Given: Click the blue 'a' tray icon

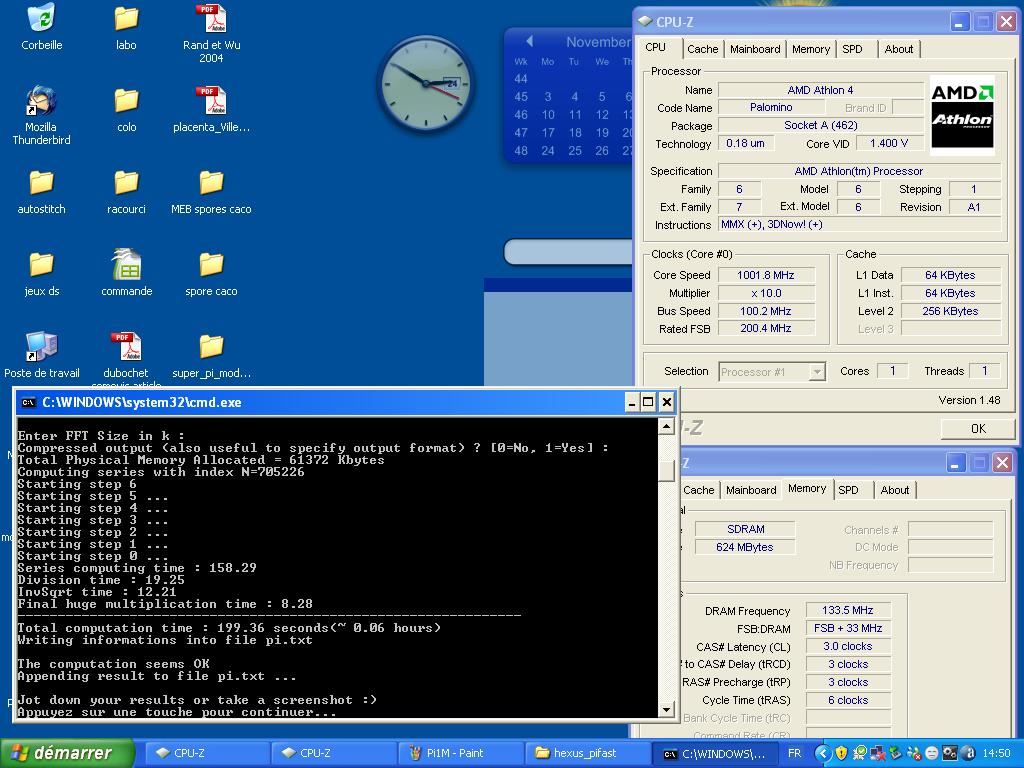Looking at the screenshot, I should click(x=968, y=753).
